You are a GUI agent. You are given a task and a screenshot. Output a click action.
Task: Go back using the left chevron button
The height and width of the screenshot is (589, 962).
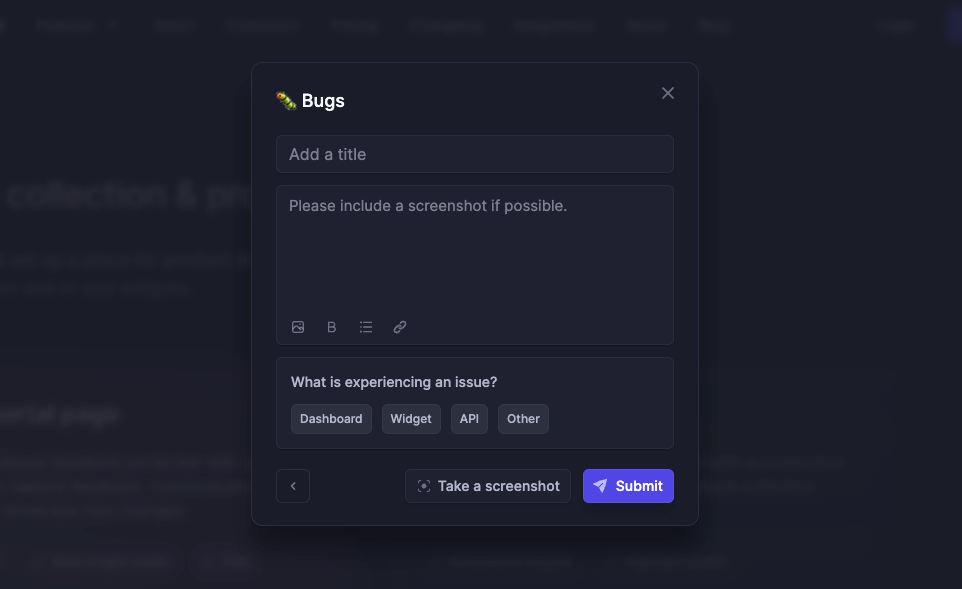(x=292, y=486)
